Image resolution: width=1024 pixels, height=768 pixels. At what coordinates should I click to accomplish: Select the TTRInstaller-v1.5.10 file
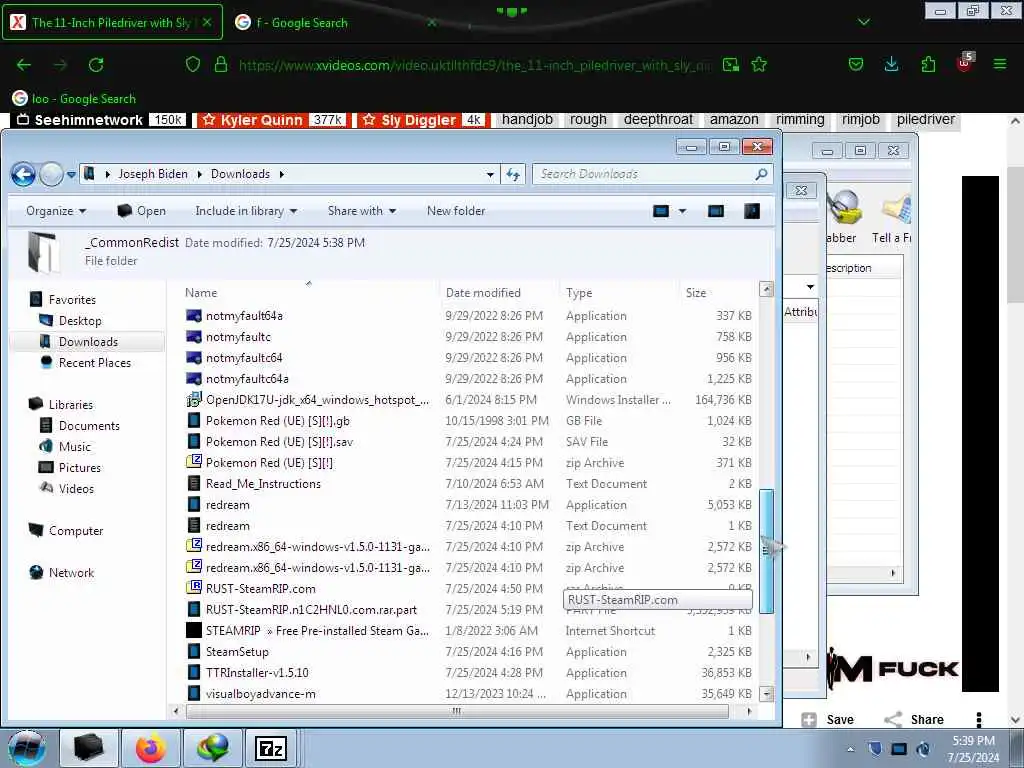(x=257, y=673)
